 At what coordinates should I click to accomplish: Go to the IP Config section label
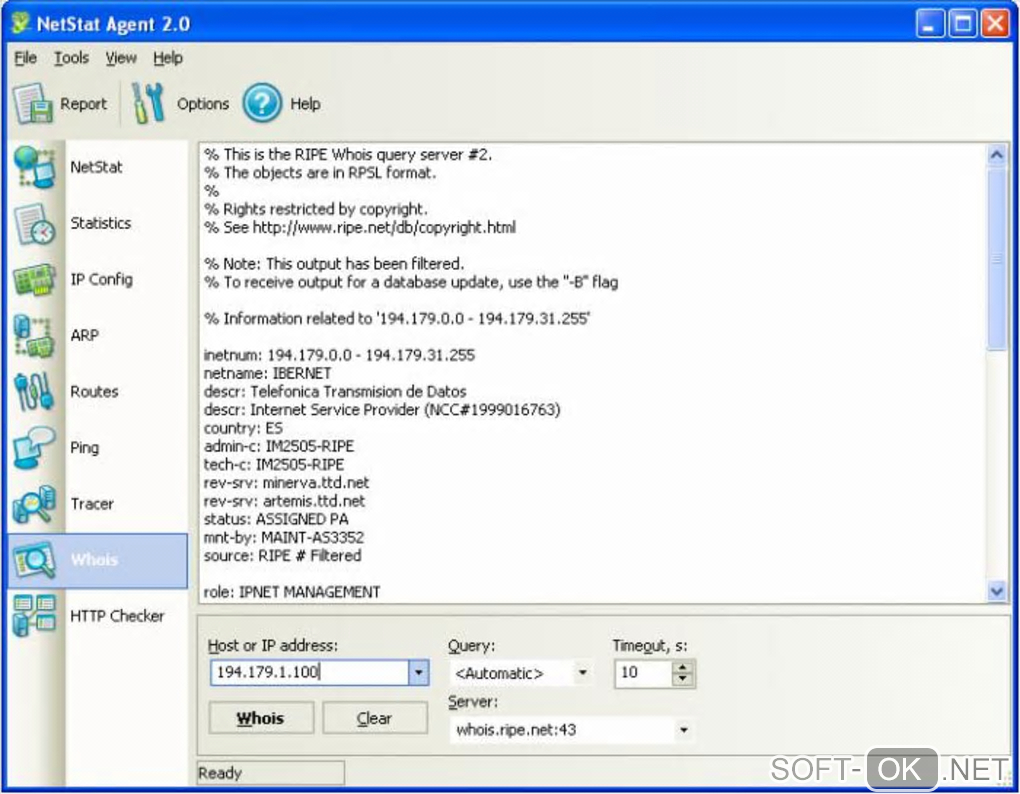point(101,280)
